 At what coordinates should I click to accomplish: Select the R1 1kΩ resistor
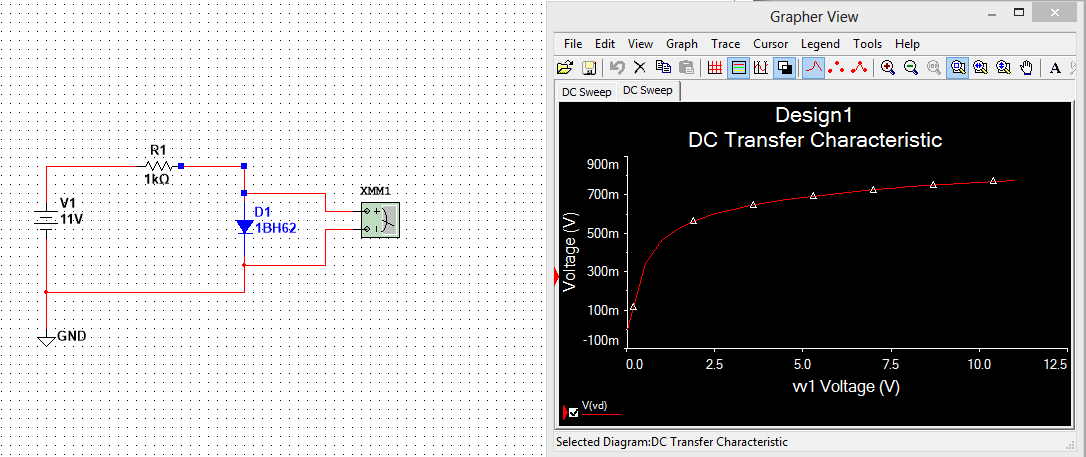point(158,166)
